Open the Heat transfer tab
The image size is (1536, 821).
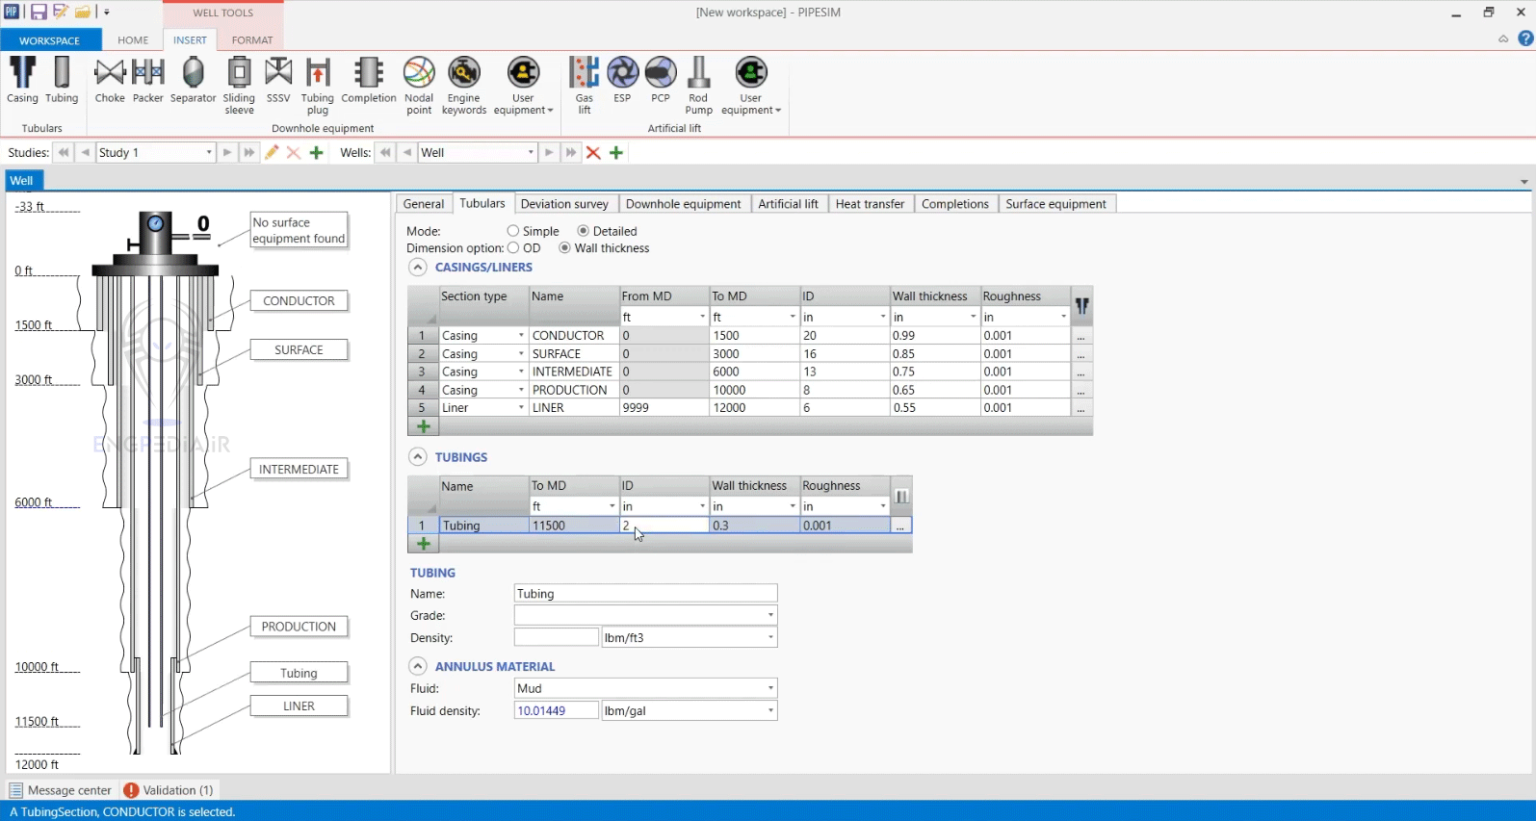(x=870, y=203)
